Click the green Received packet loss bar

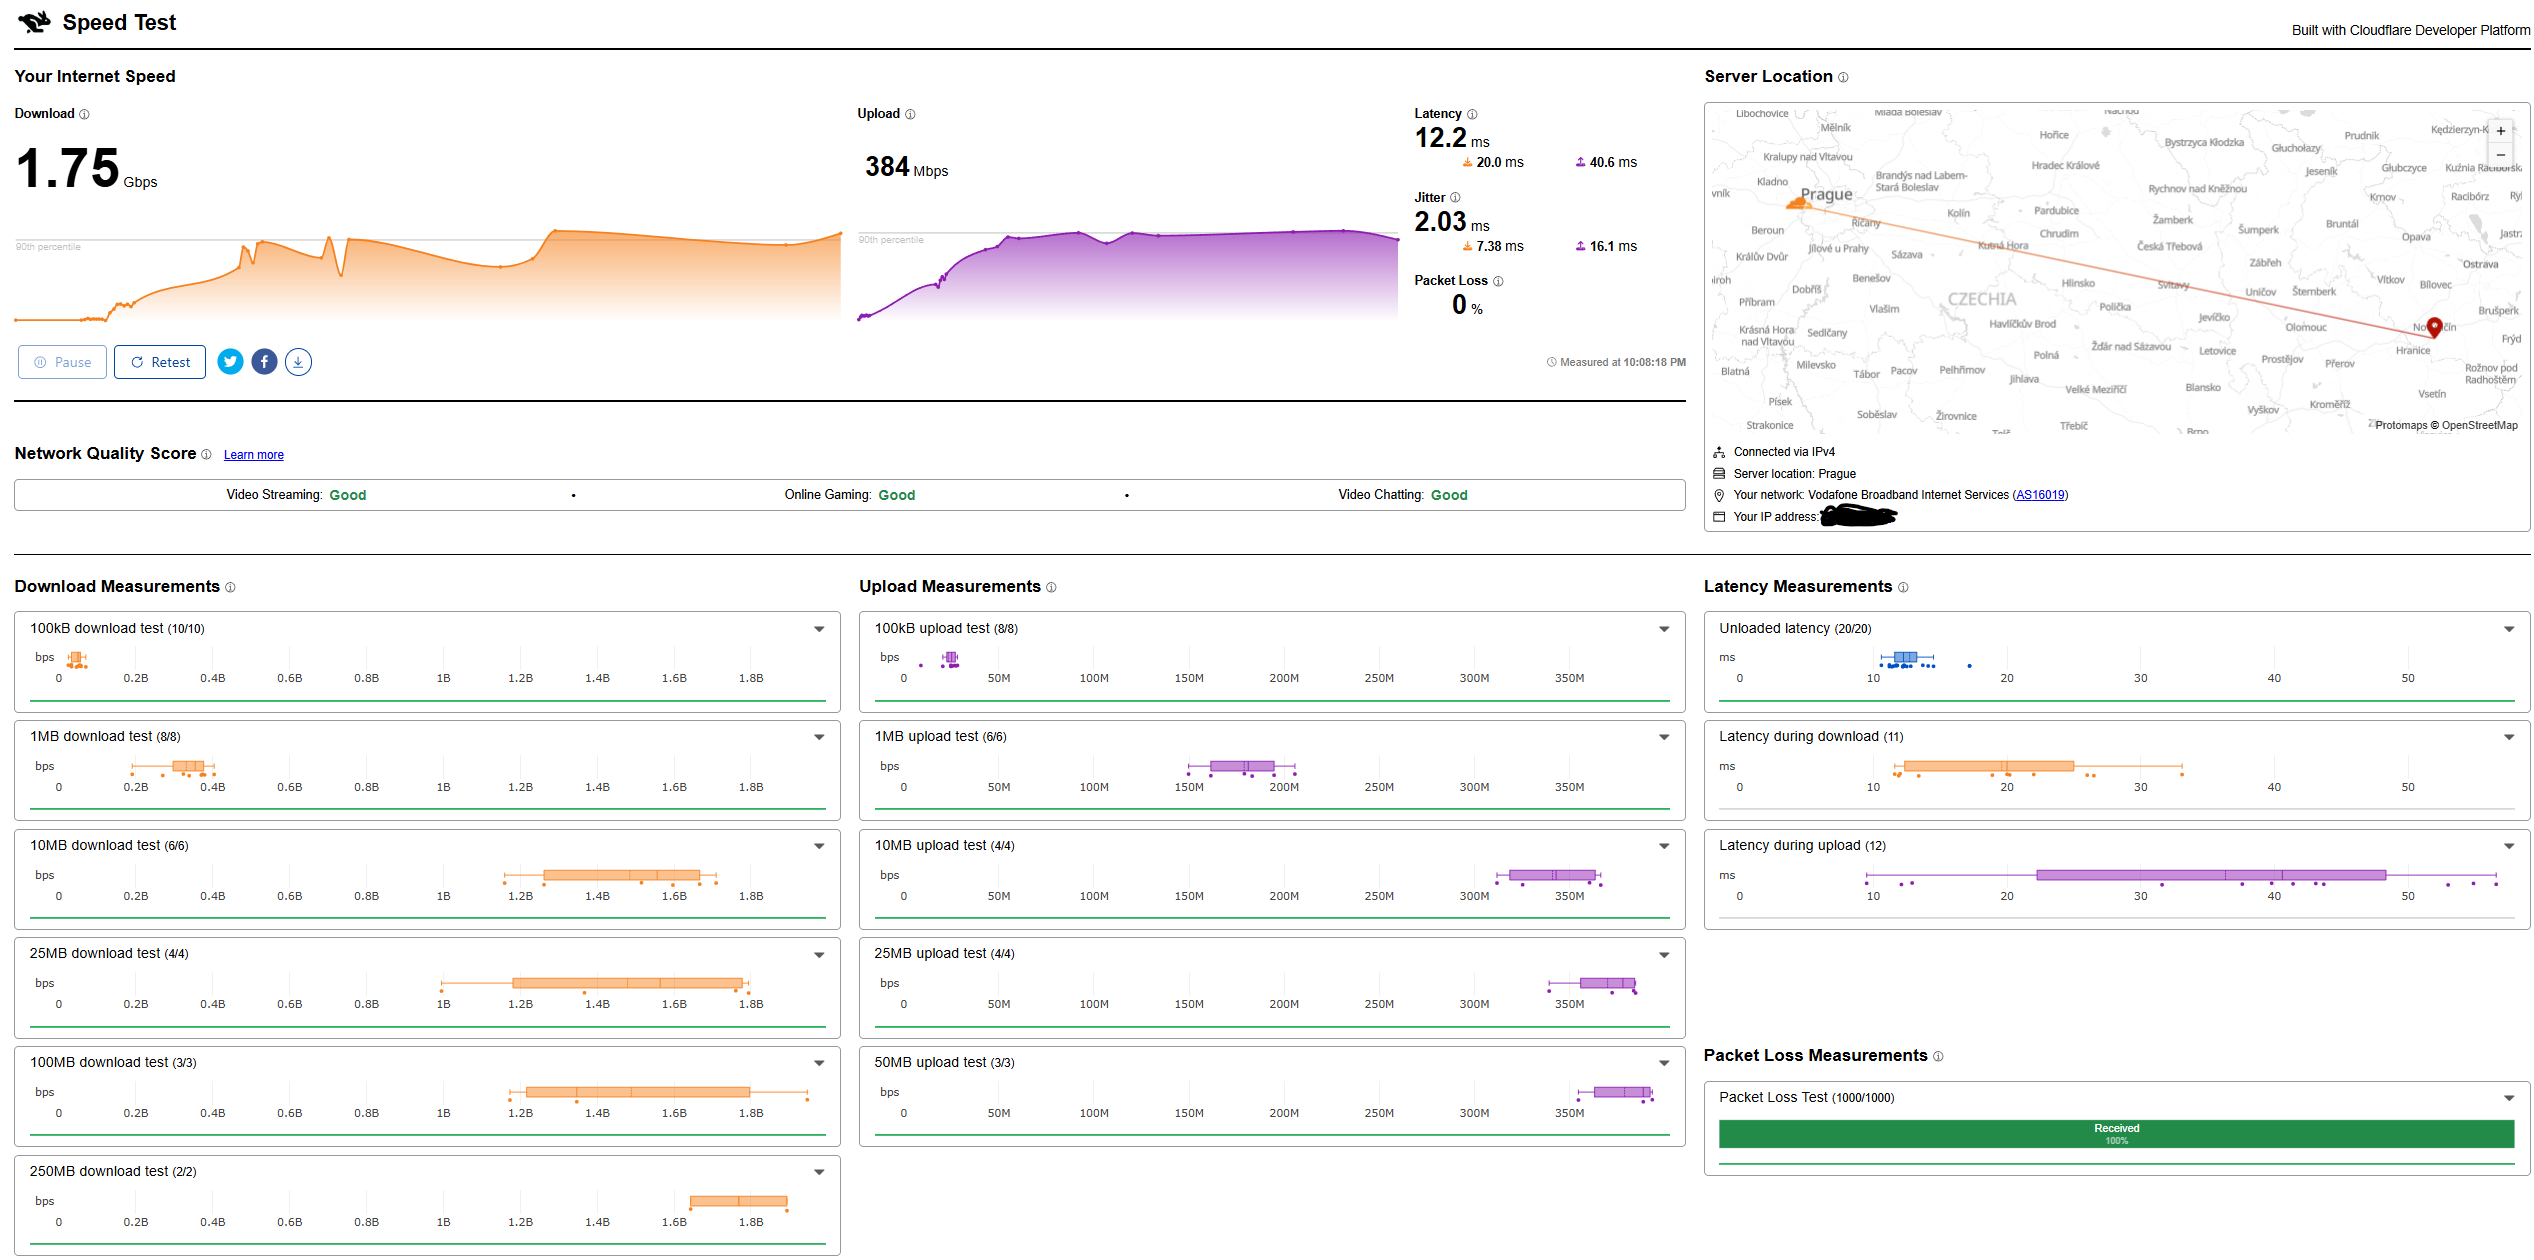coord(2116,1134)
